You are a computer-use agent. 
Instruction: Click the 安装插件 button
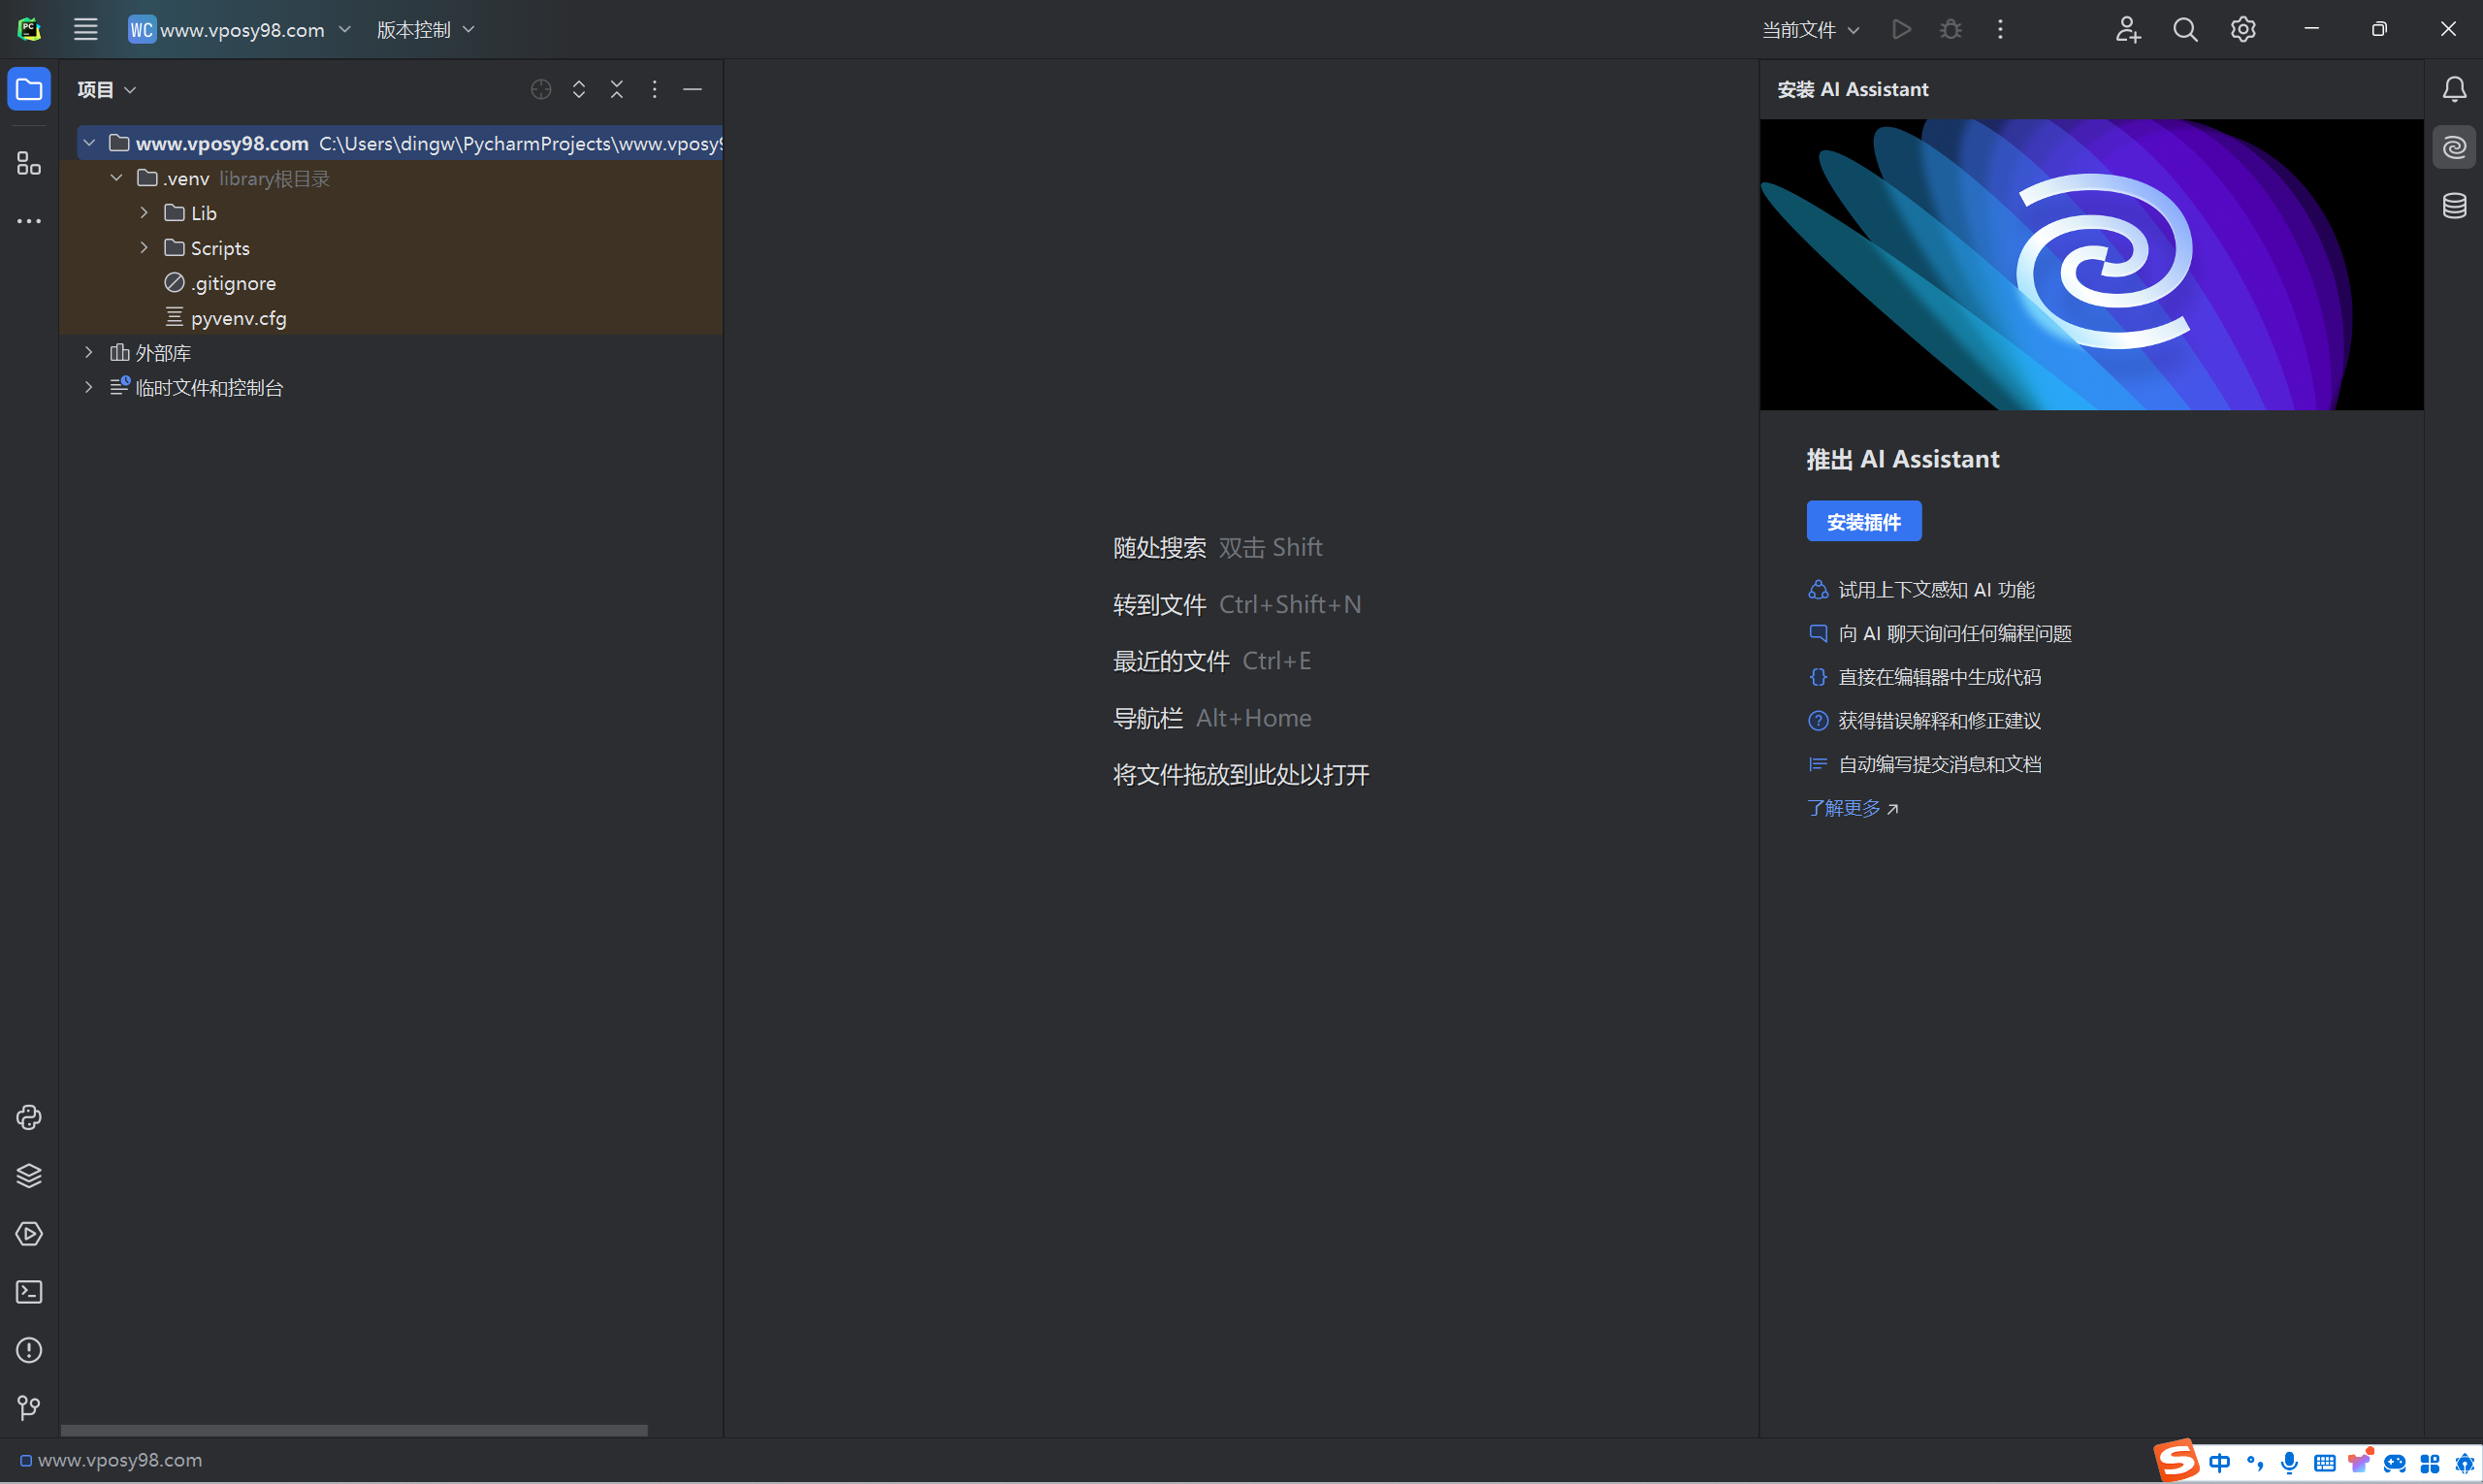tap(1863, 521)
